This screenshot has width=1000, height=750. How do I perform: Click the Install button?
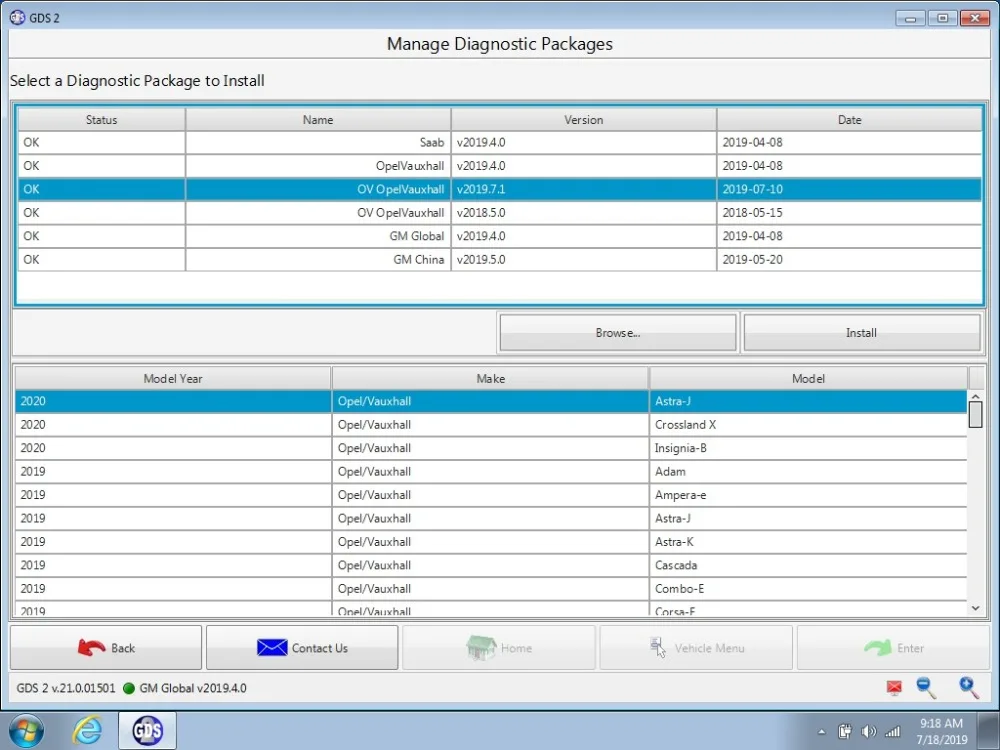(862, 332)
